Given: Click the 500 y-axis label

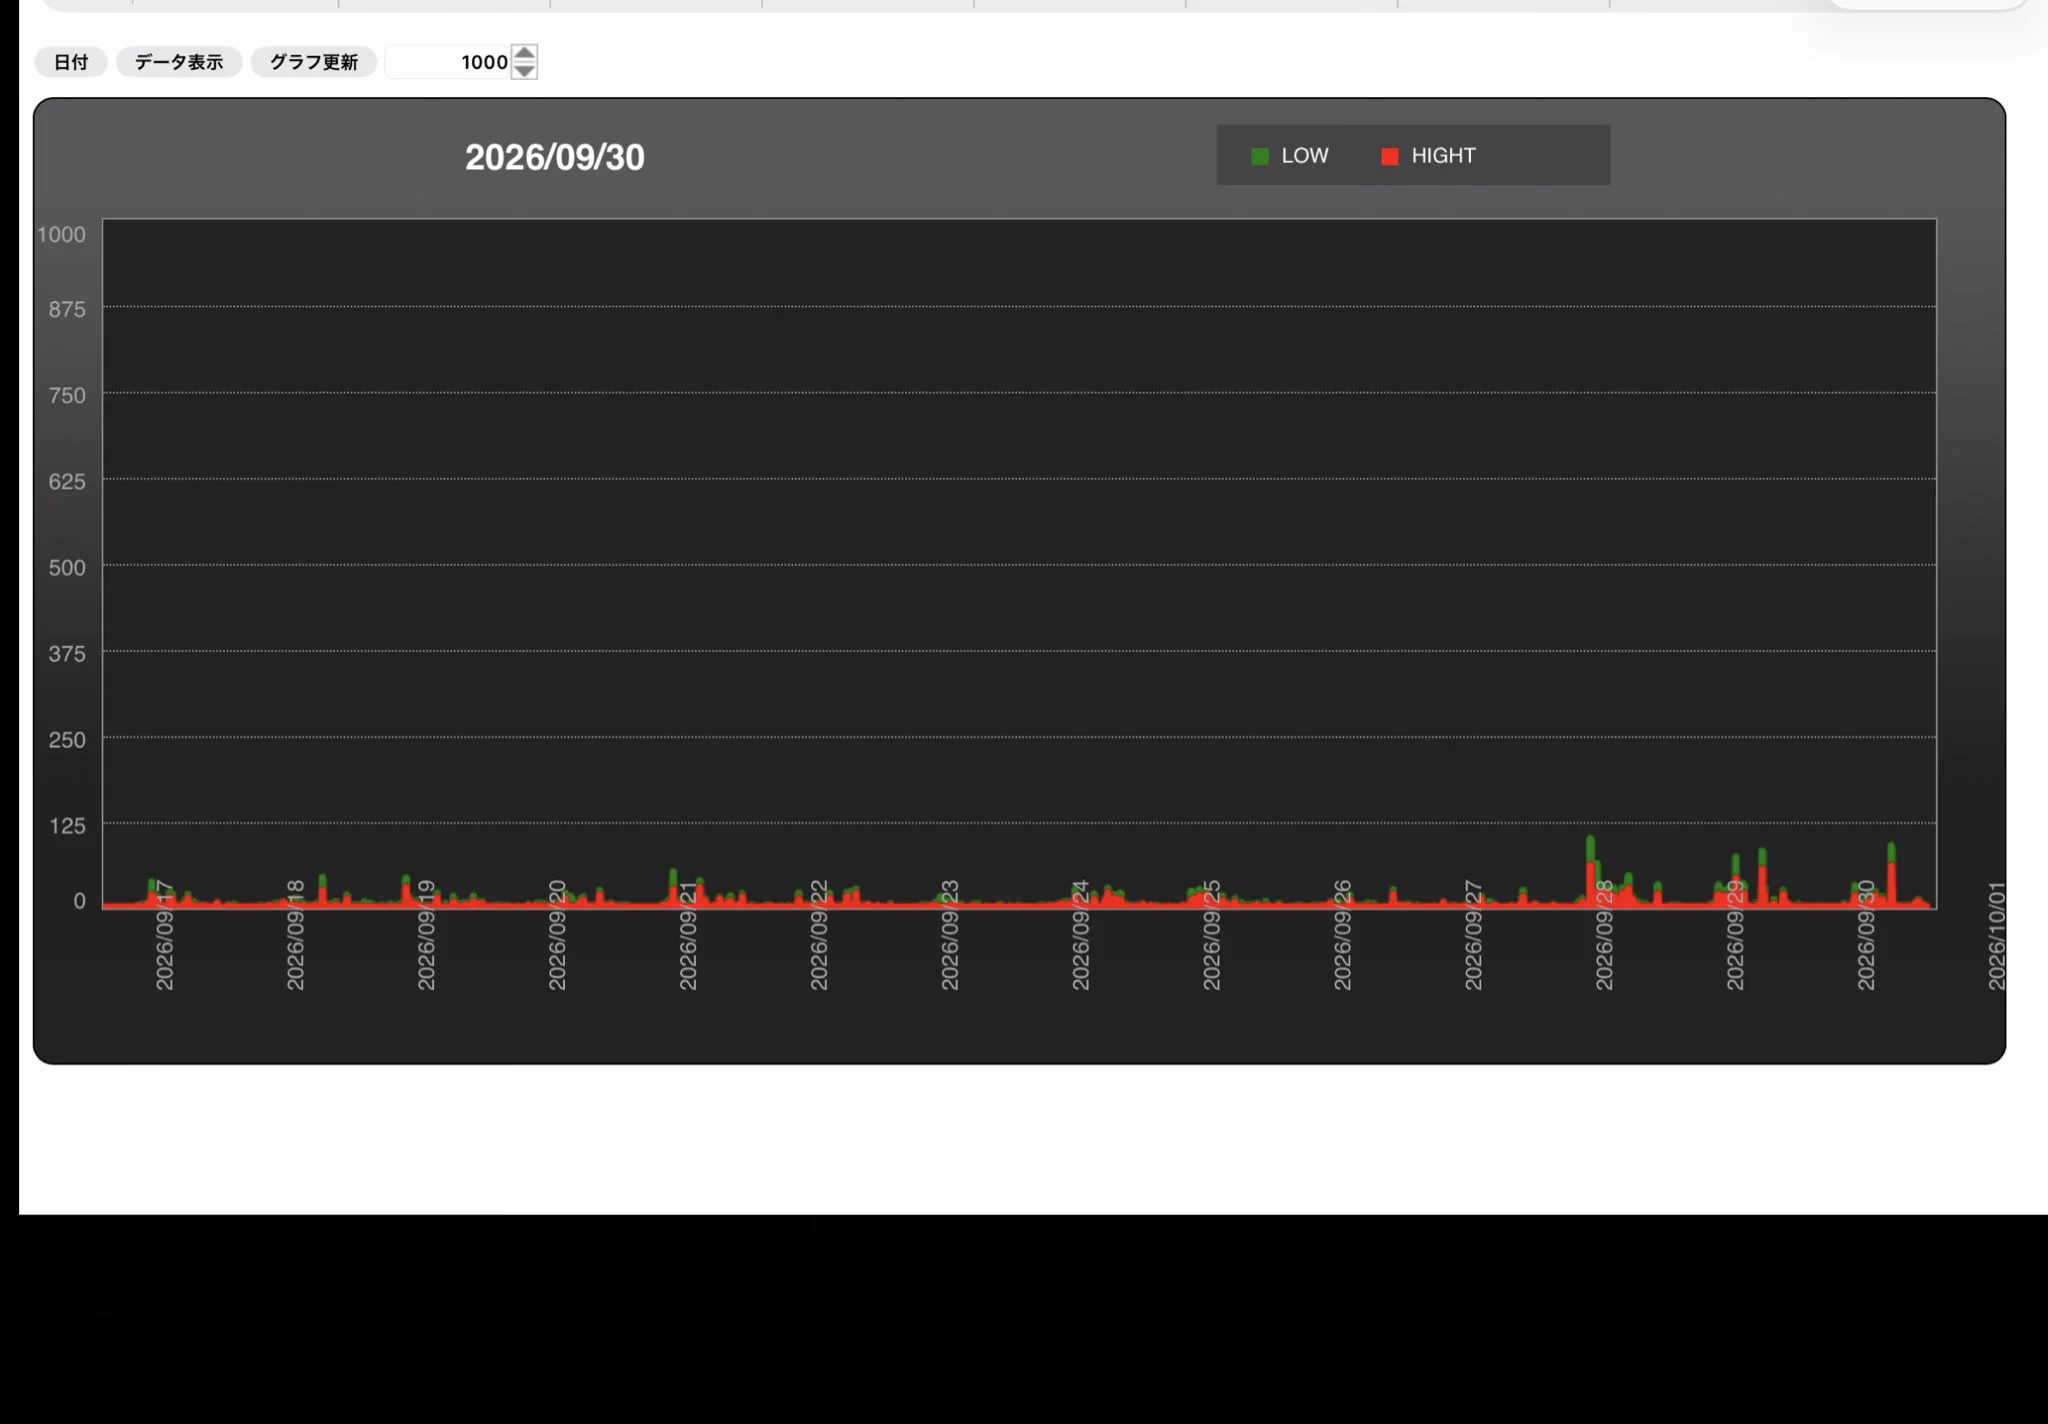Looking at the screenshot, I should click(x=67, y=567).
